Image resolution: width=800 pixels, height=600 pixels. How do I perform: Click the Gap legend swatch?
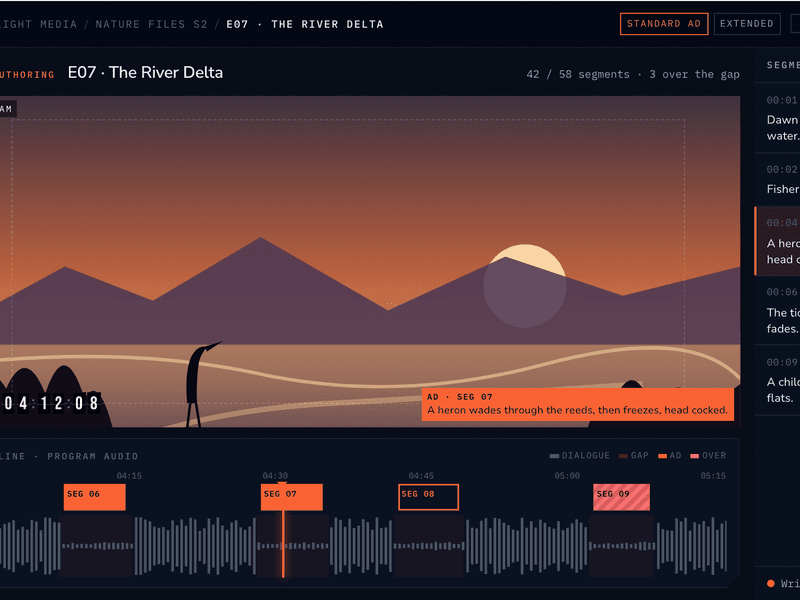[623, 456]
